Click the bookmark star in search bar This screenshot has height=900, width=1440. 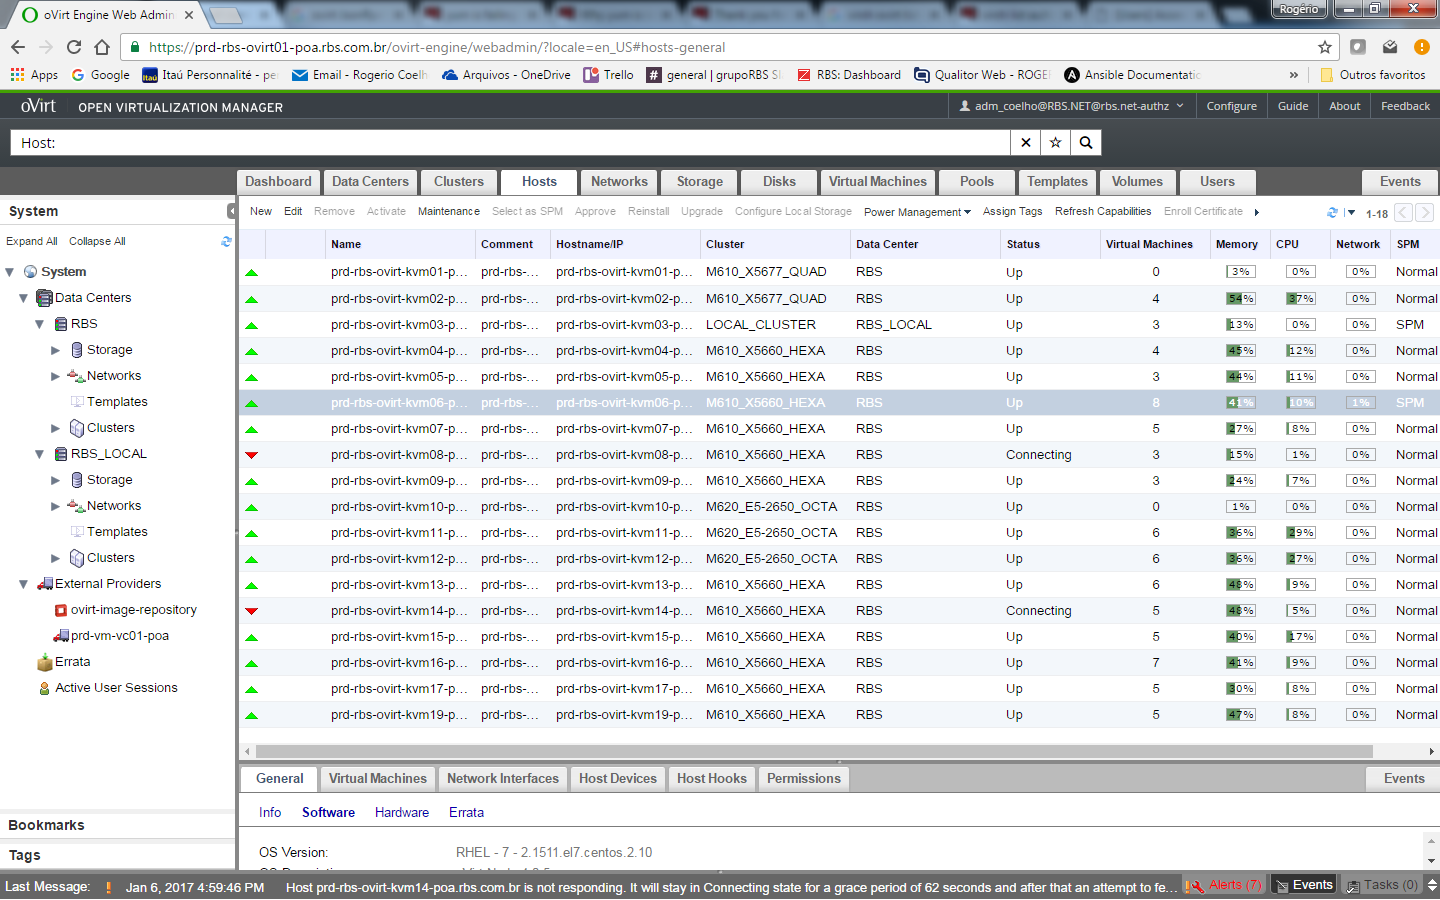click(x=1055, y=143)
